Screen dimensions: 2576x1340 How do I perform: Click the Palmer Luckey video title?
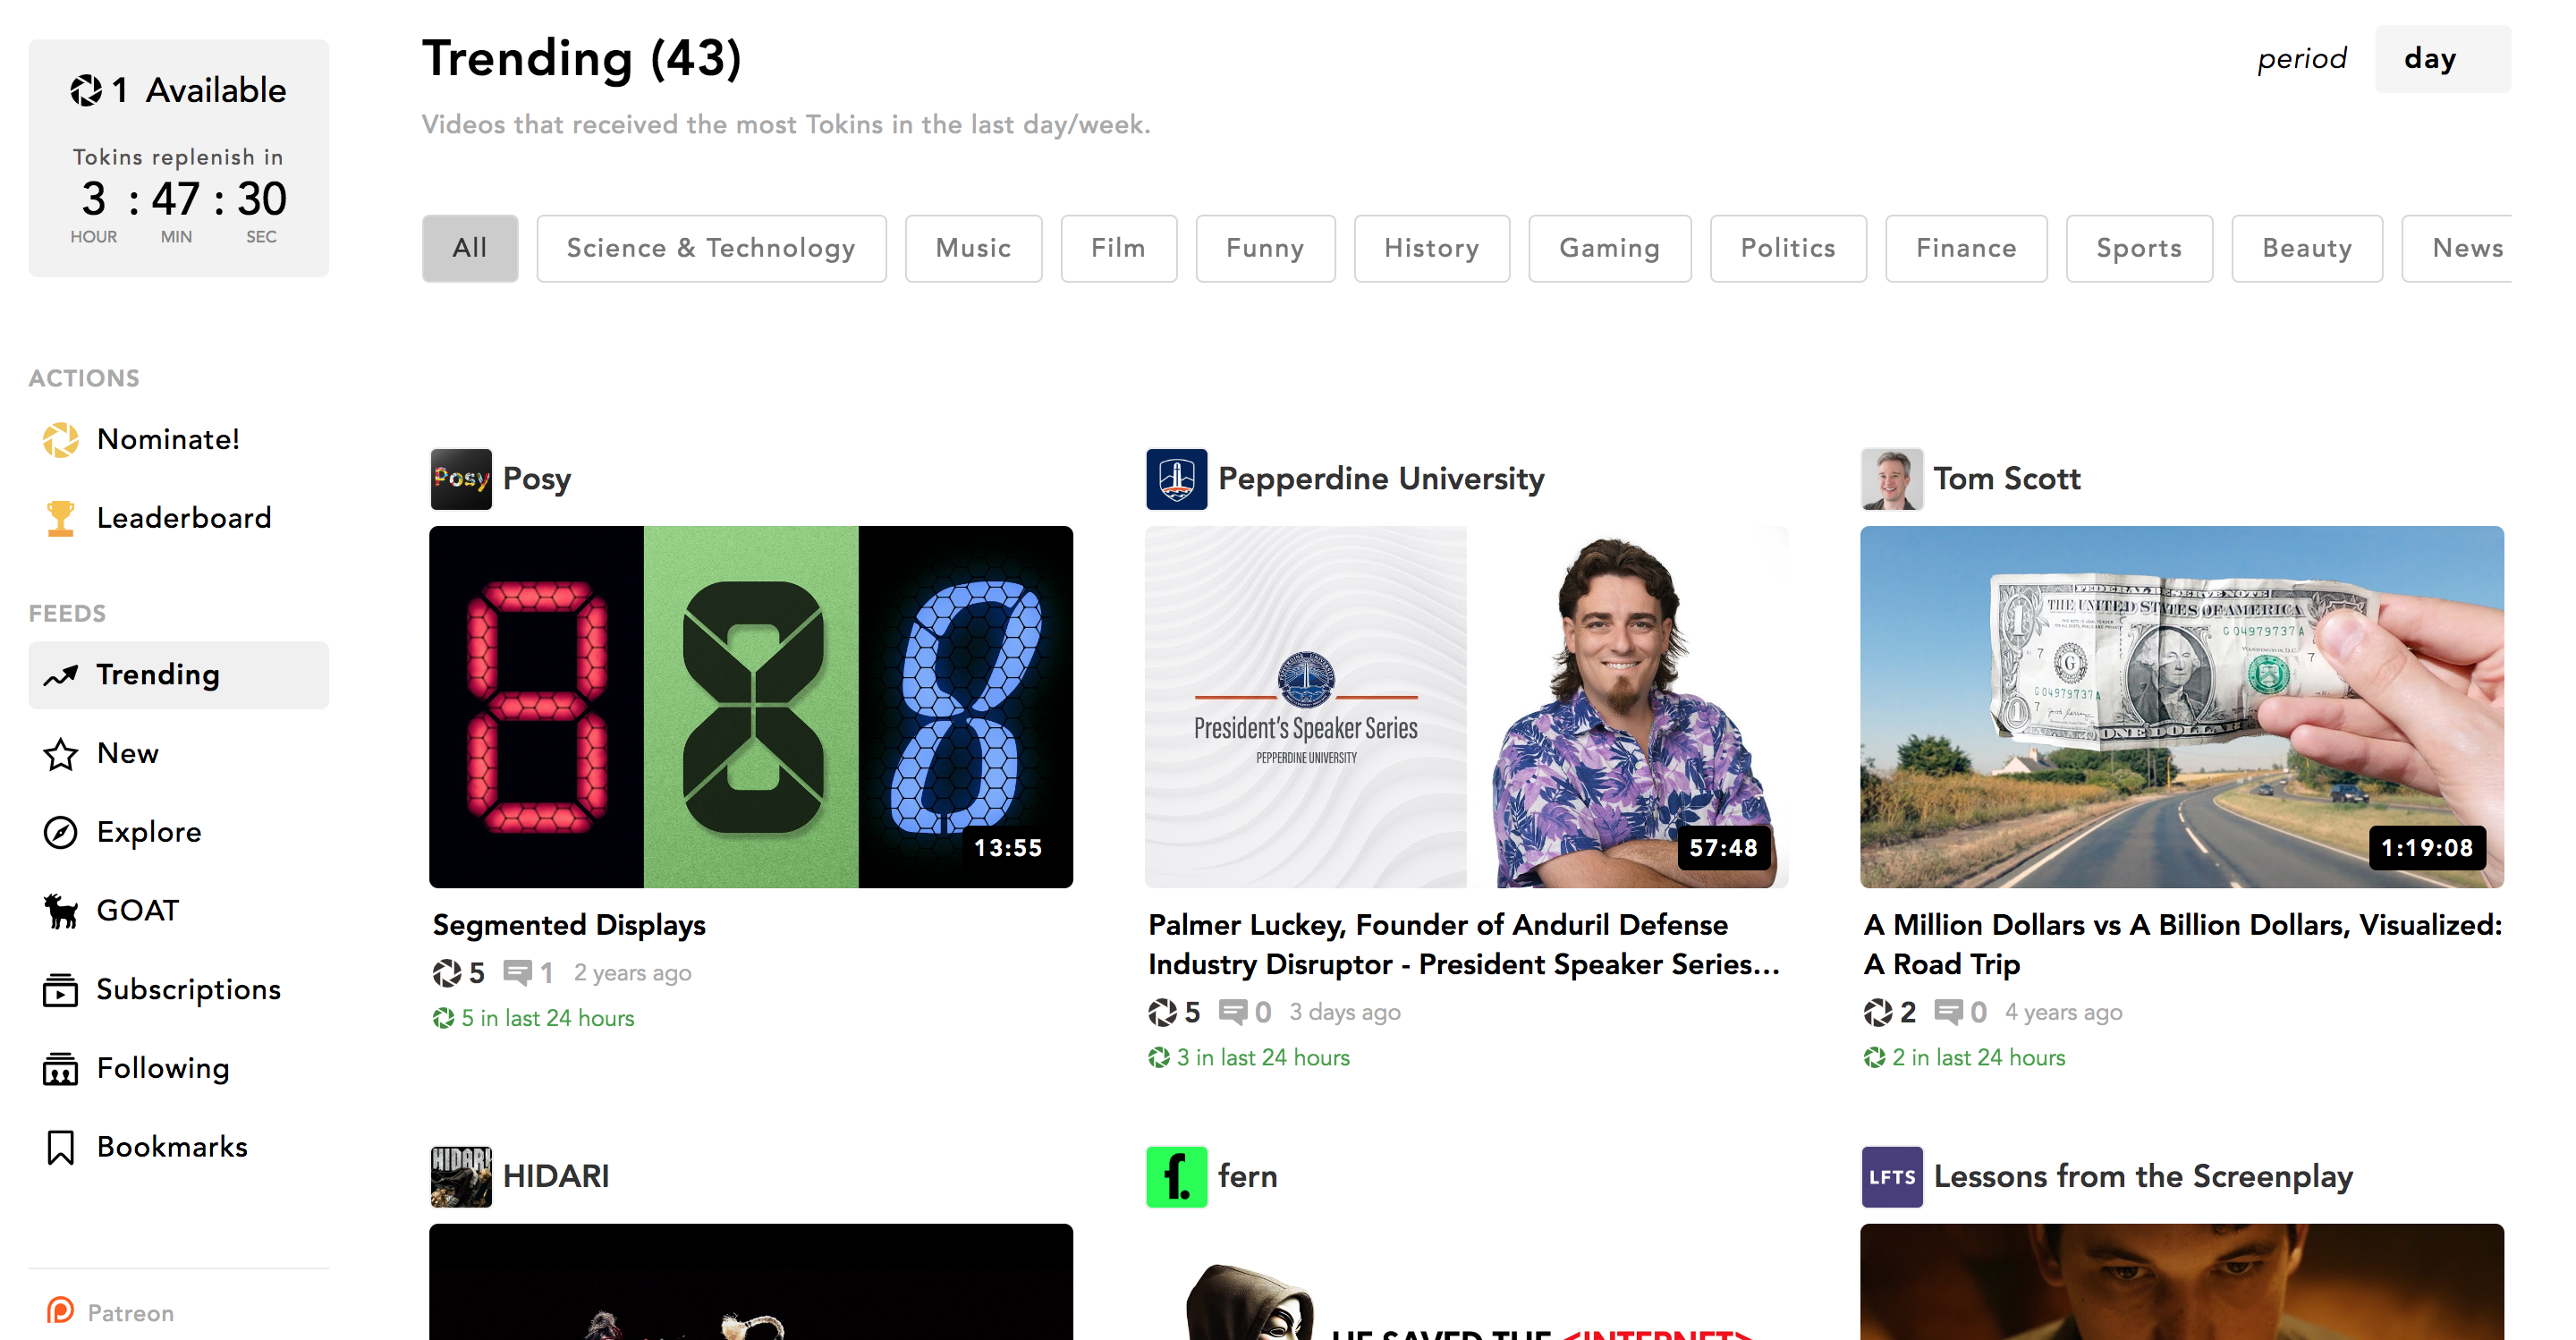[x=1464, y=945]
